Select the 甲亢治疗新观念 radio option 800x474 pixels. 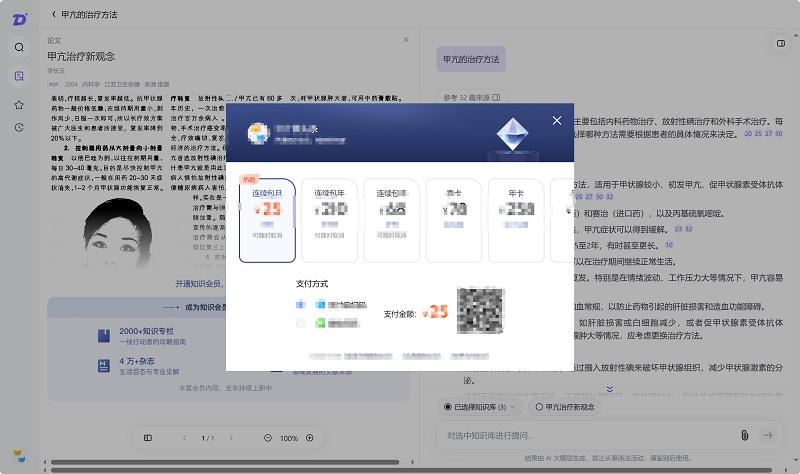pos(539,407)
